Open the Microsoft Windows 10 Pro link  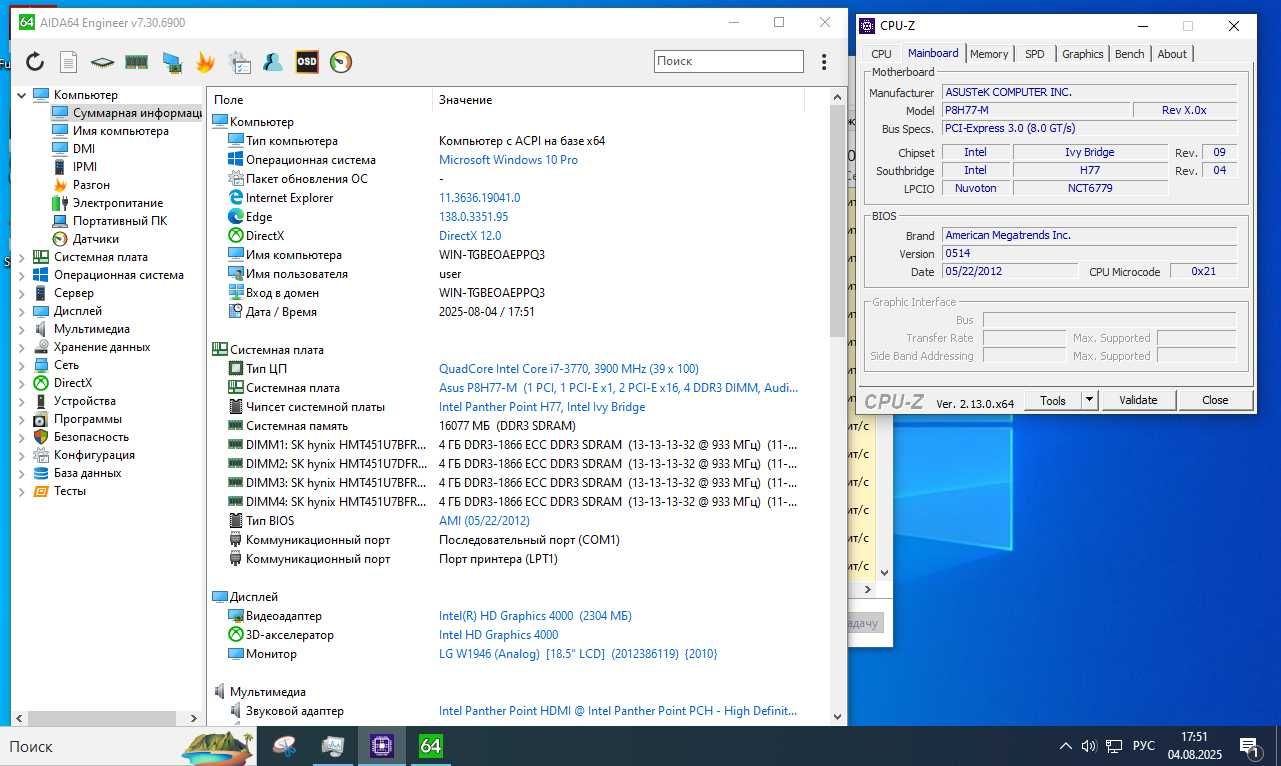point(508,160)
